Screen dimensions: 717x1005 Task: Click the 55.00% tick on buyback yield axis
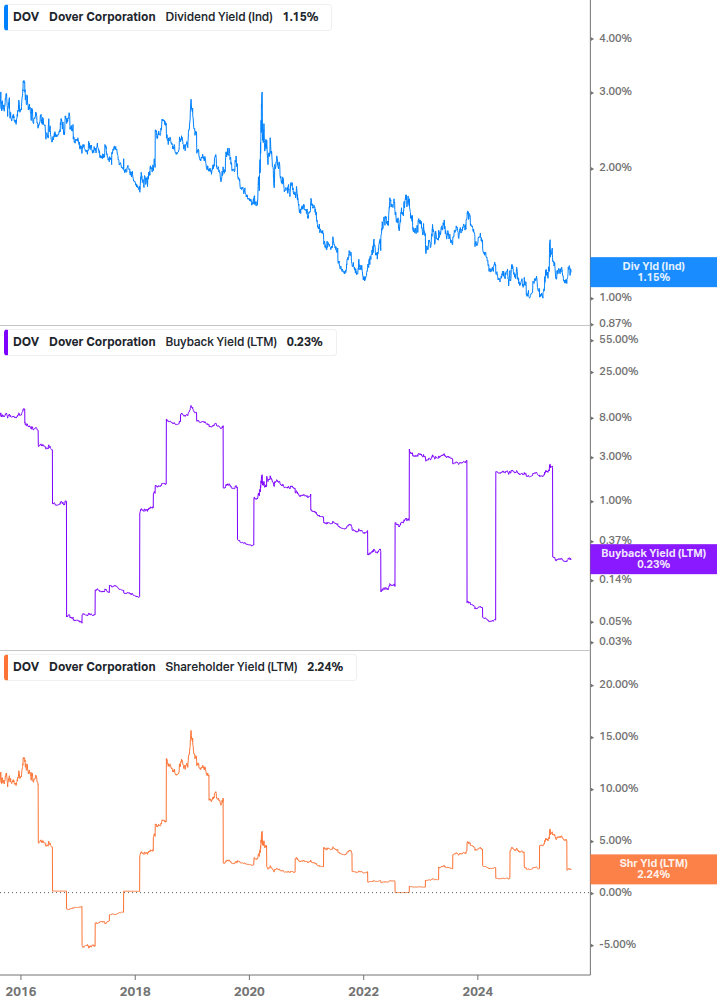pos(618,340)
